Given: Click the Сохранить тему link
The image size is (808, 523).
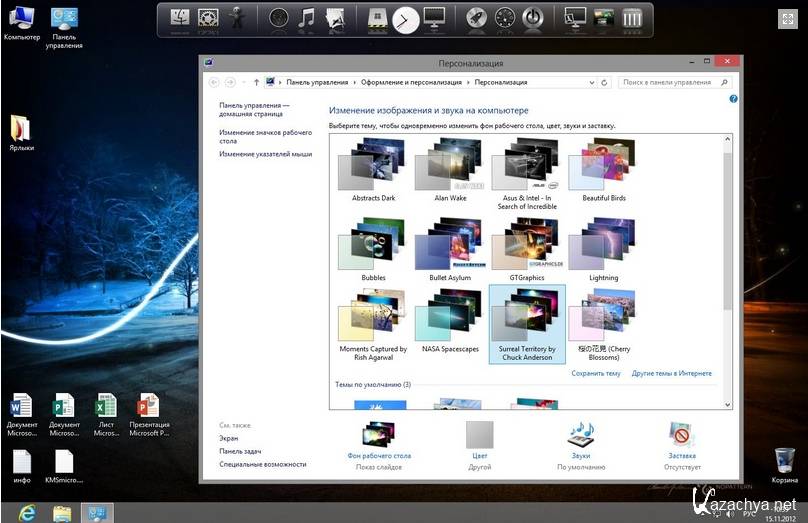Looking at the screenshot, I should 596,373.
